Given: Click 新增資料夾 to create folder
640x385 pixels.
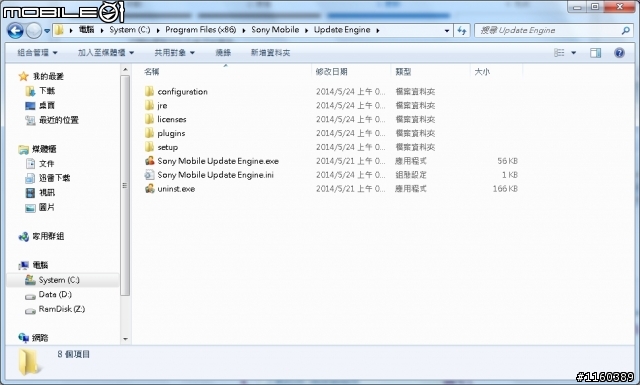Looking at the screenshot, I should (x=270, y=53).
